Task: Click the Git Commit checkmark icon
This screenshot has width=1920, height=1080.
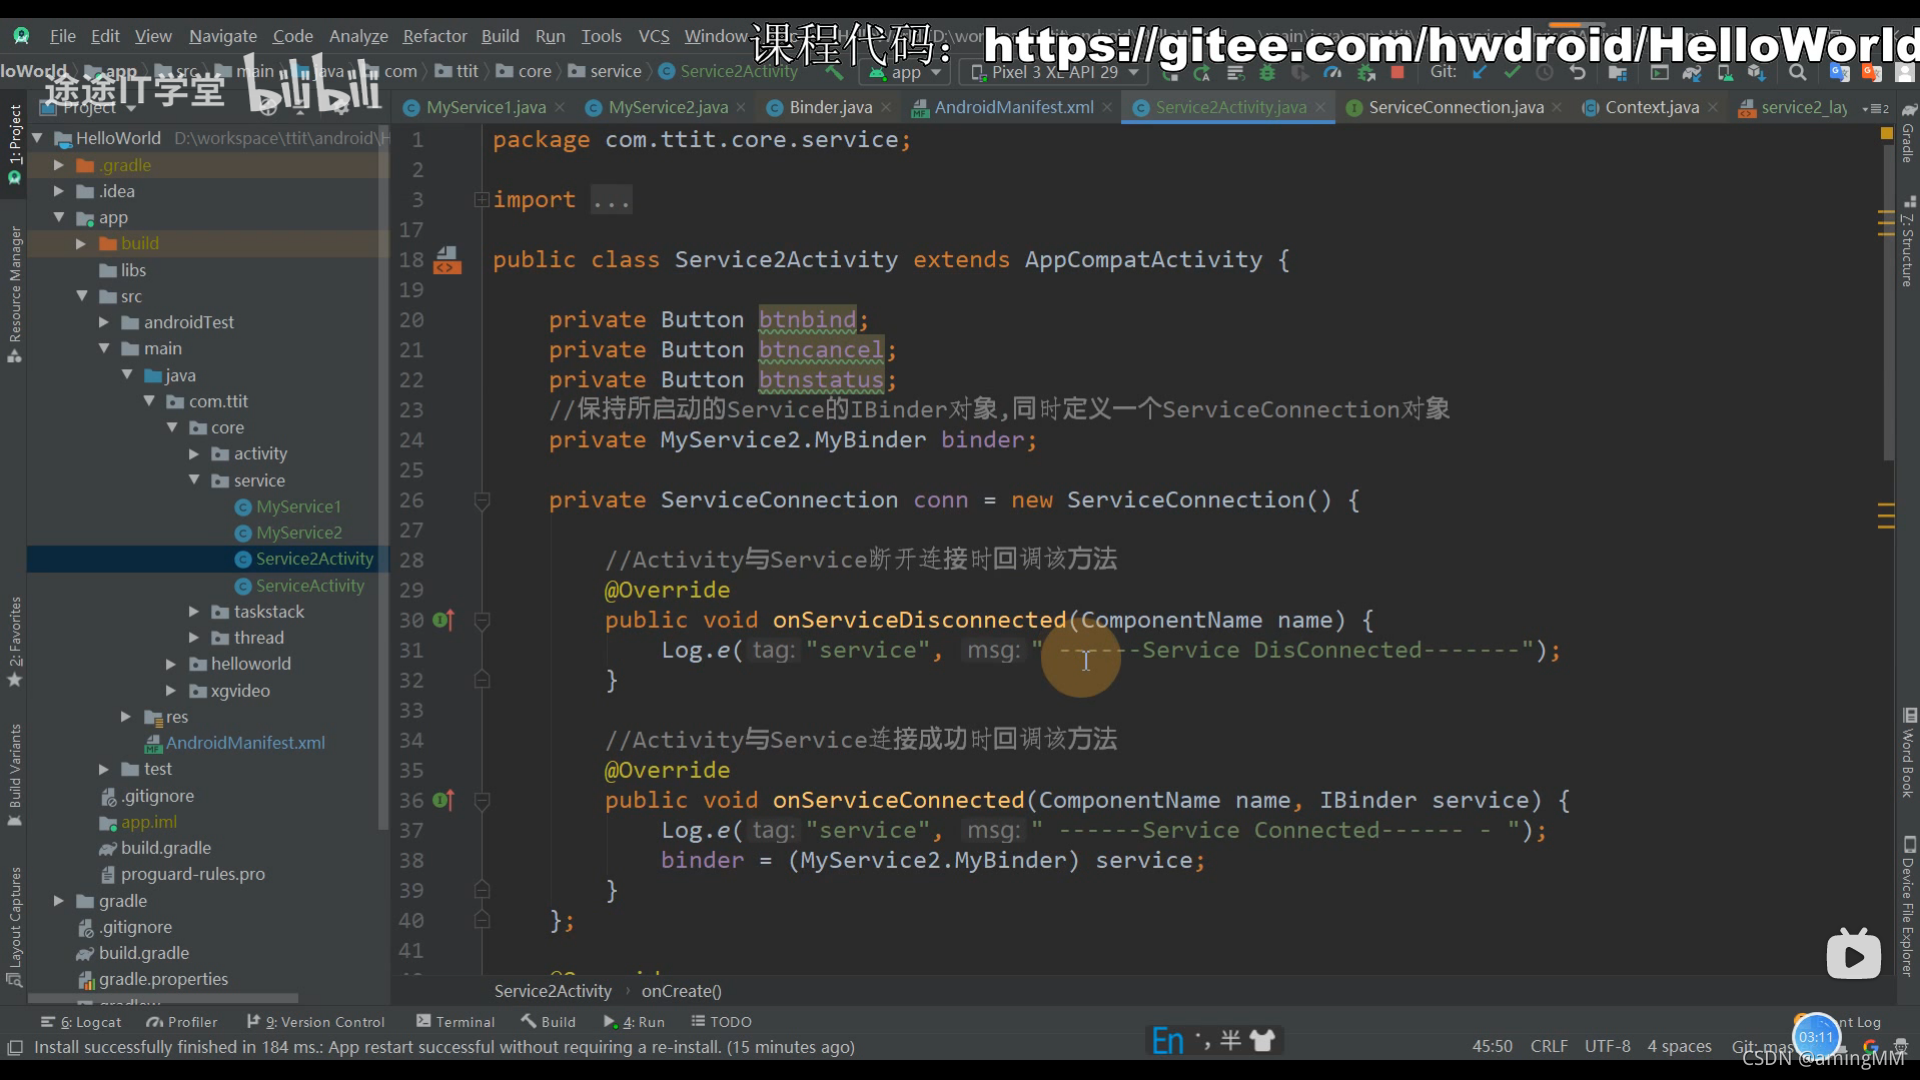Action: click(1512, 72)
